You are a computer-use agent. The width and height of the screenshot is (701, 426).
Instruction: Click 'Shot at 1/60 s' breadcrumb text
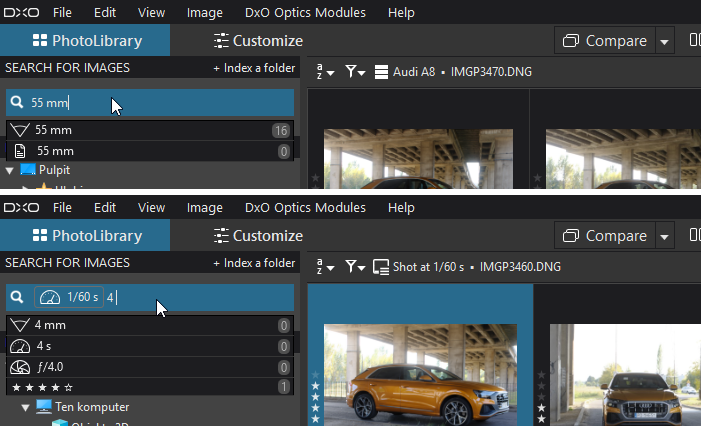coord(428,267)
